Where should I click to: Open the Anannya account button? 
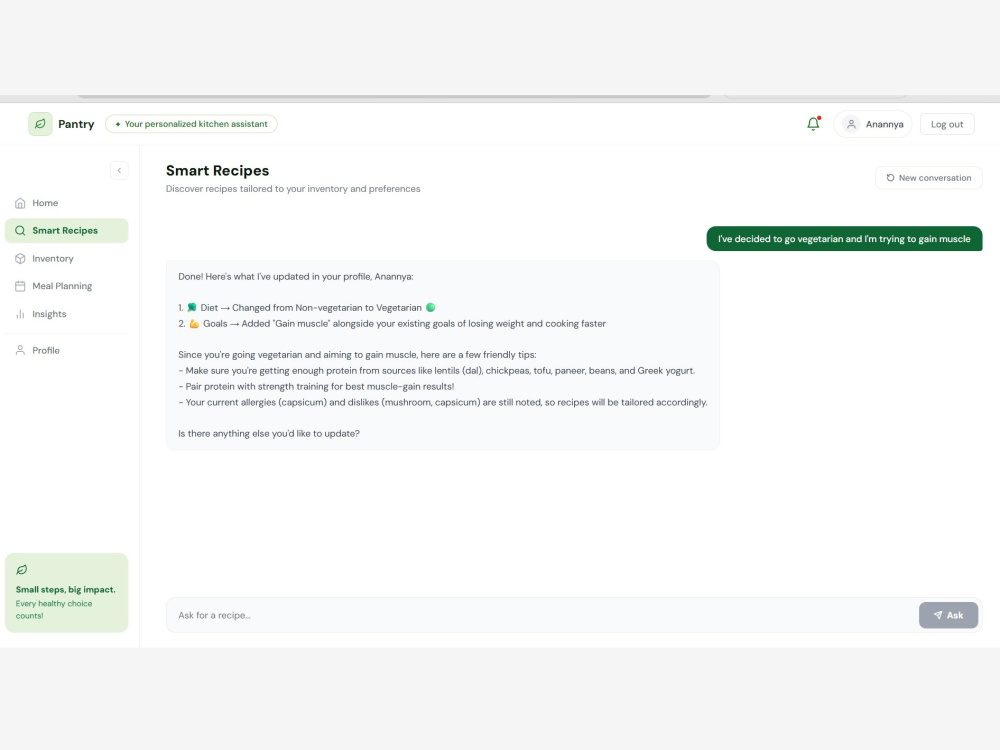tap(872, 124)
